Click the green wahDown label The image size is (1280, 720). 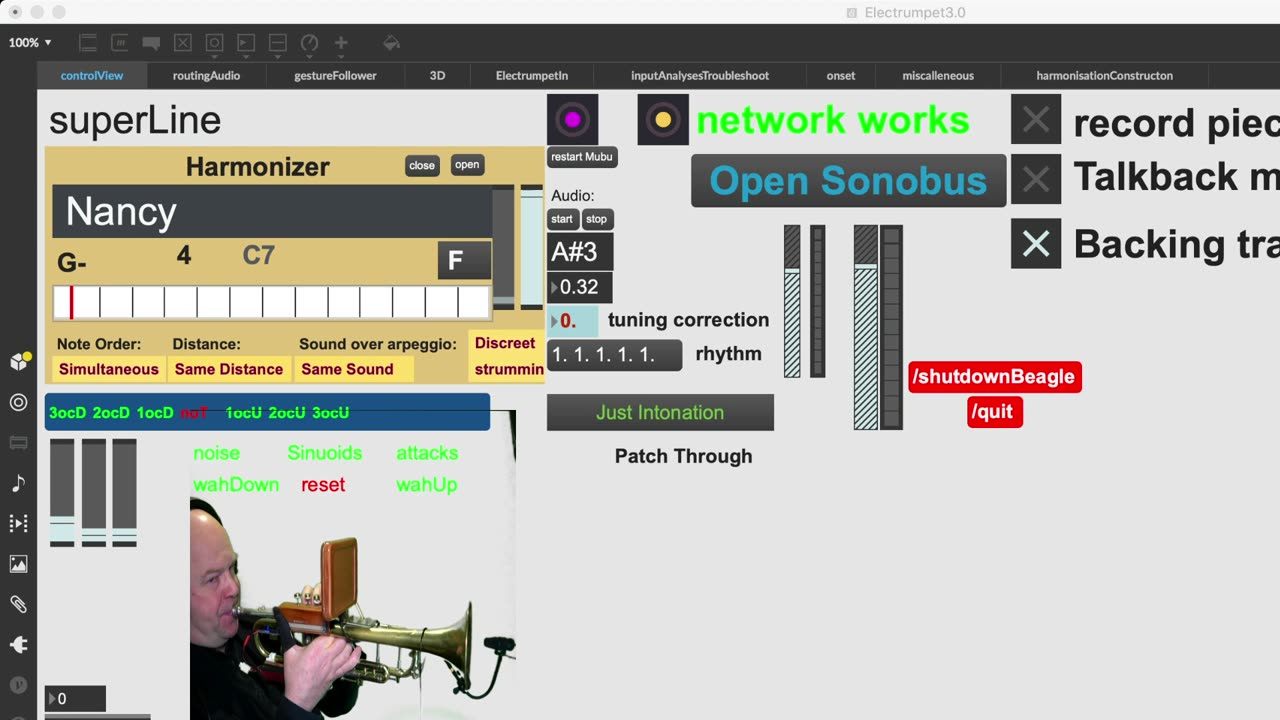pyautogui.click(x=236, y=485)
